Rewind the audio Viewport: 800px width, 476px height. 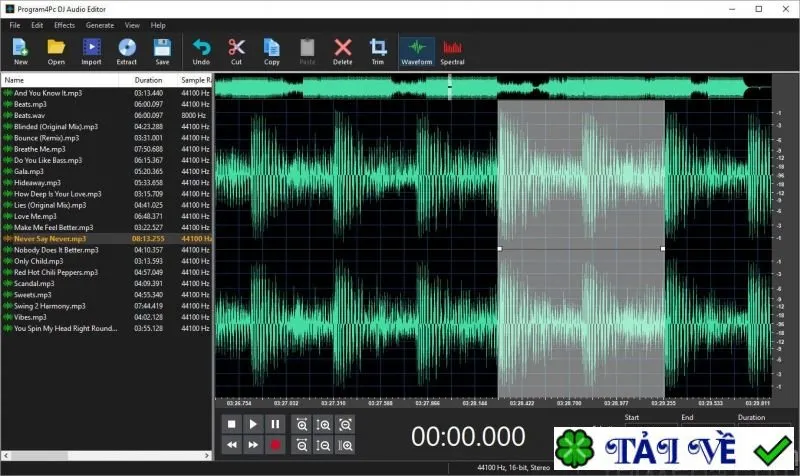point(231,445)
